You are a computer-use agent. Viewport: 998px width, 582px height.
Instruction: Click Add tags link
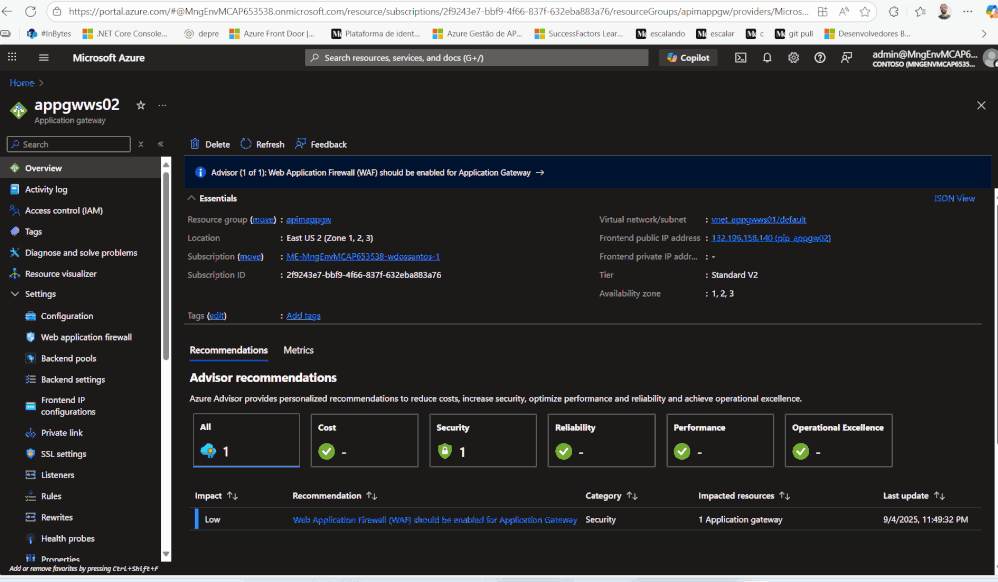[x=304, y=315]
